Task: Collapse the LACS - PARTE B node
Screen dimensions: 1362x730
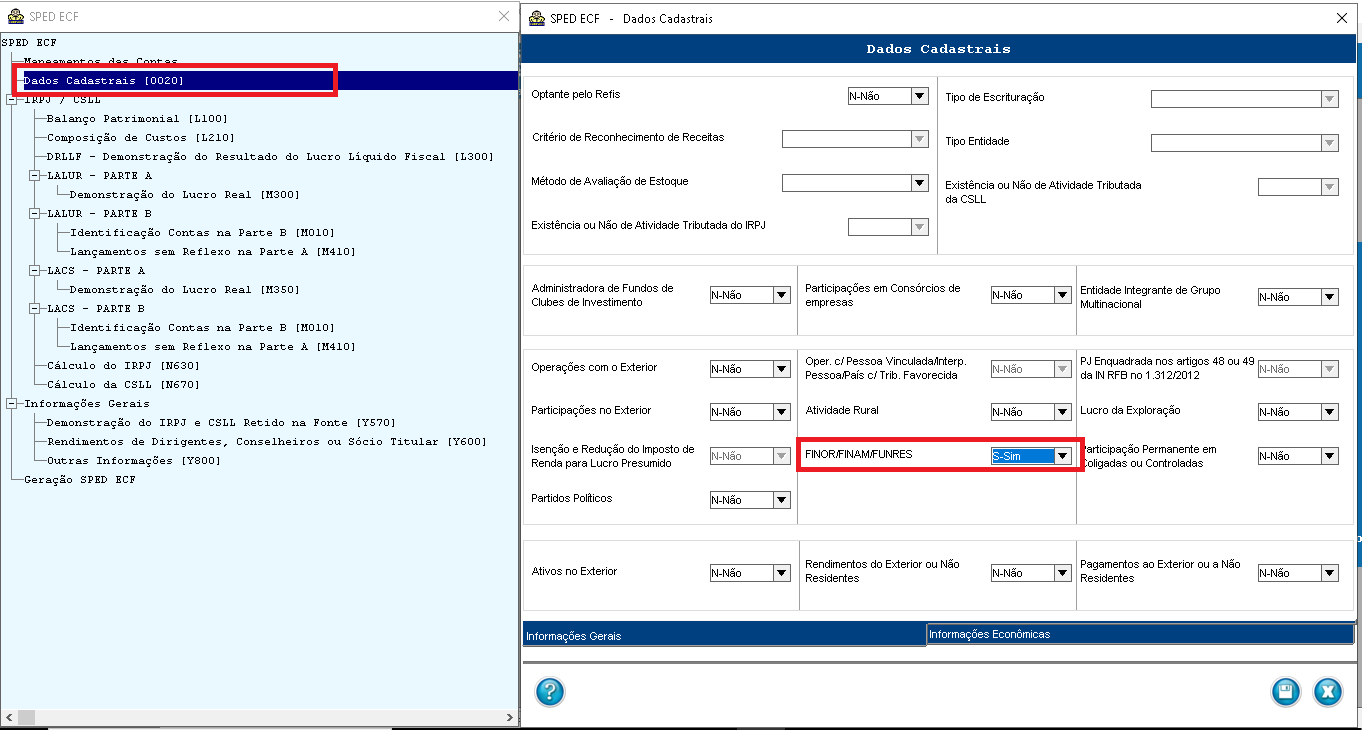Action: [x=34, y=309]
